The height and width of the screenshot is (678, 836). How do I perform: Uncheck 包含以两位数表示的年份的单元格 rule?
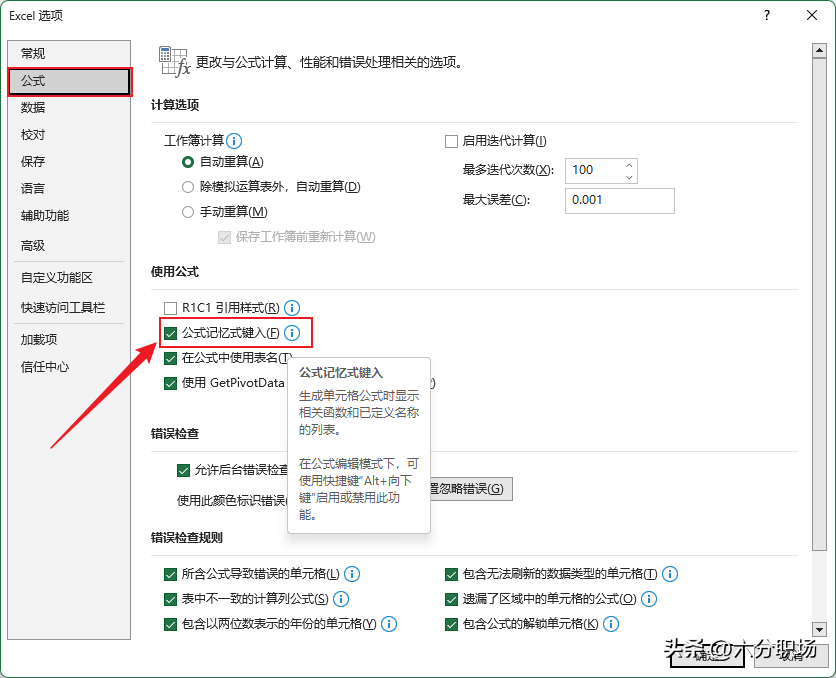click(170, 624)
